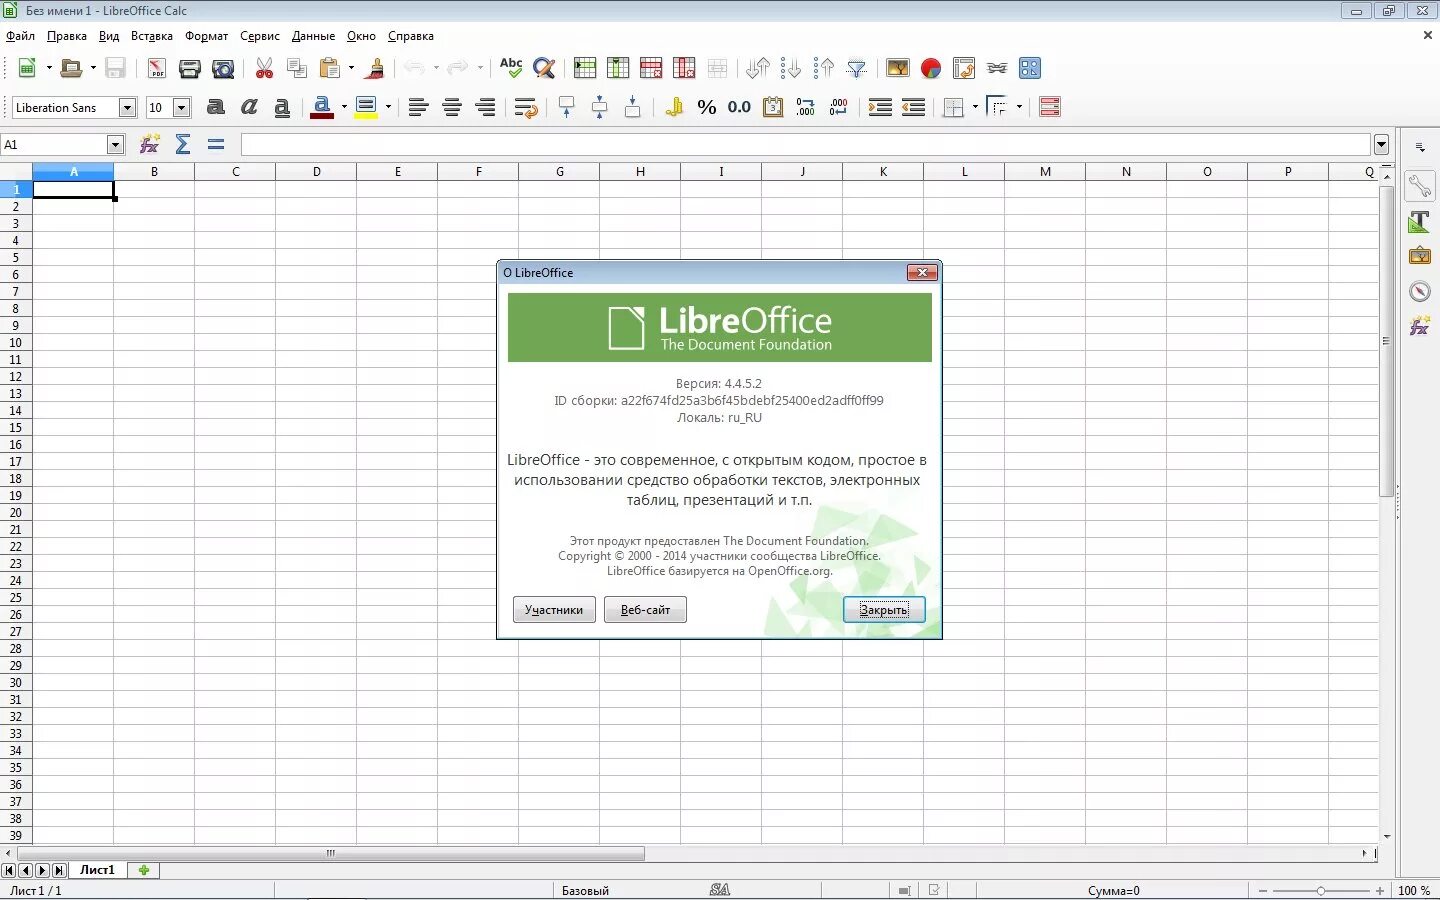Click the Decrease Indent icon

click(913, 107)
